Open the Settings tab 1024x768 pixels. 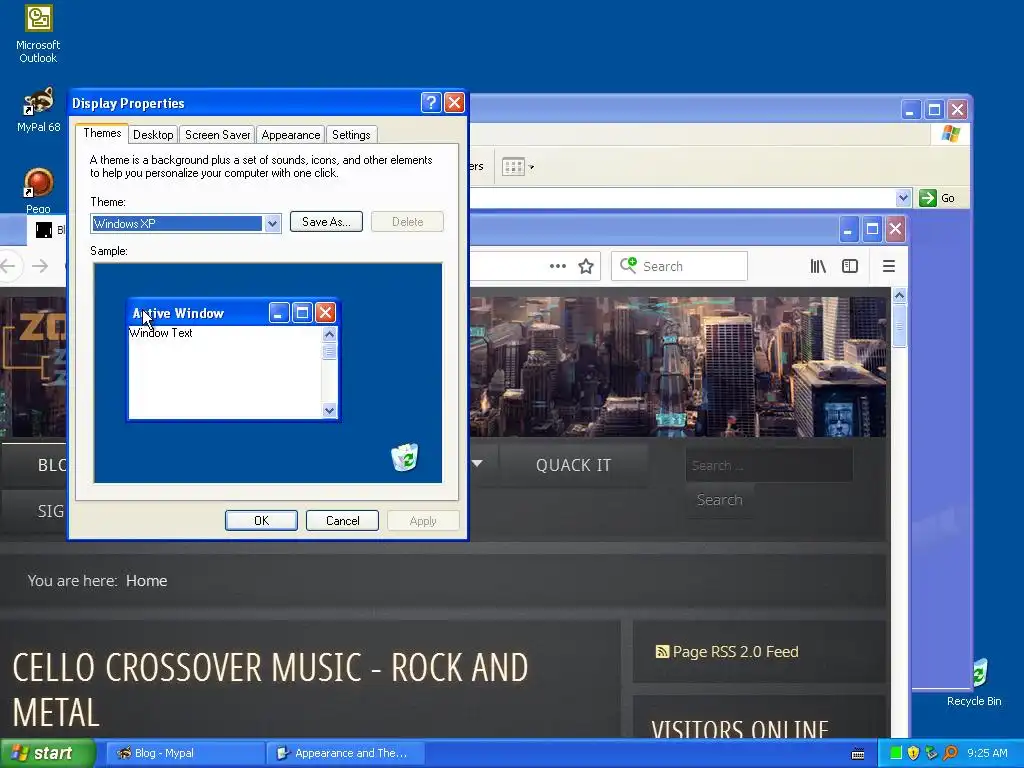tap(351, 135)
